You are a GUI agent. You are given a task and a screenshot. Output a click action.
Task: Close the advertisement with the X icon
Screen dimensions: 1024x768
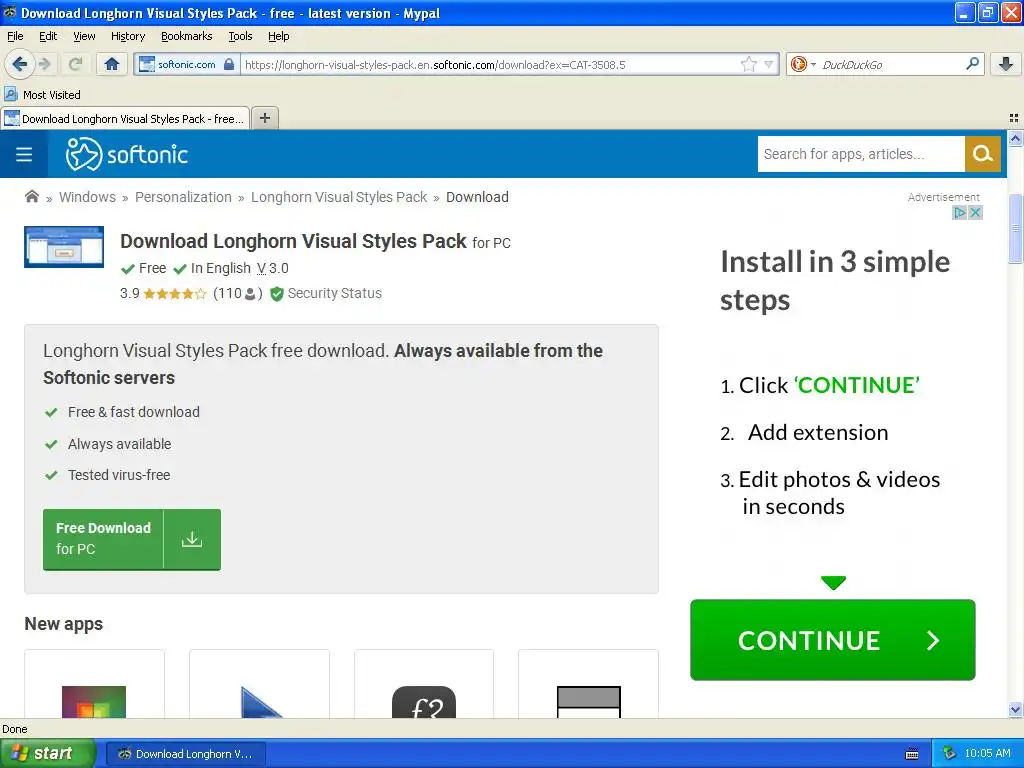point(975,212)
